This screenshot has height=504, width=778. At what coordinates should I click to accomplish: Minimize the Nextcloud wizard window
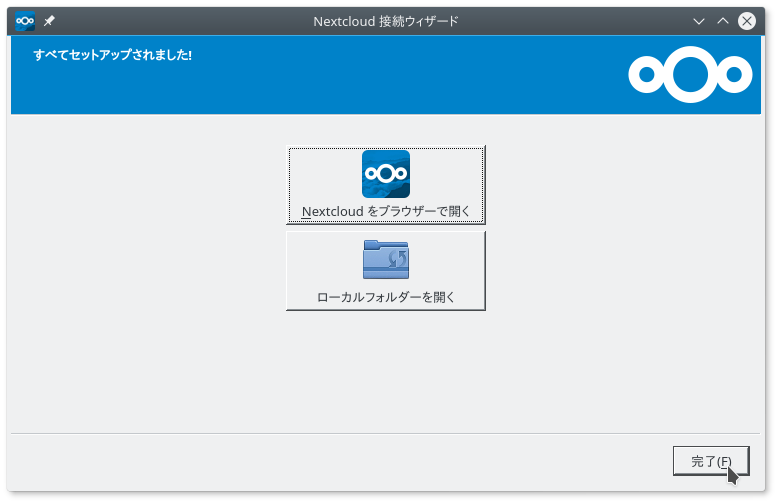(x=699, y=21)
